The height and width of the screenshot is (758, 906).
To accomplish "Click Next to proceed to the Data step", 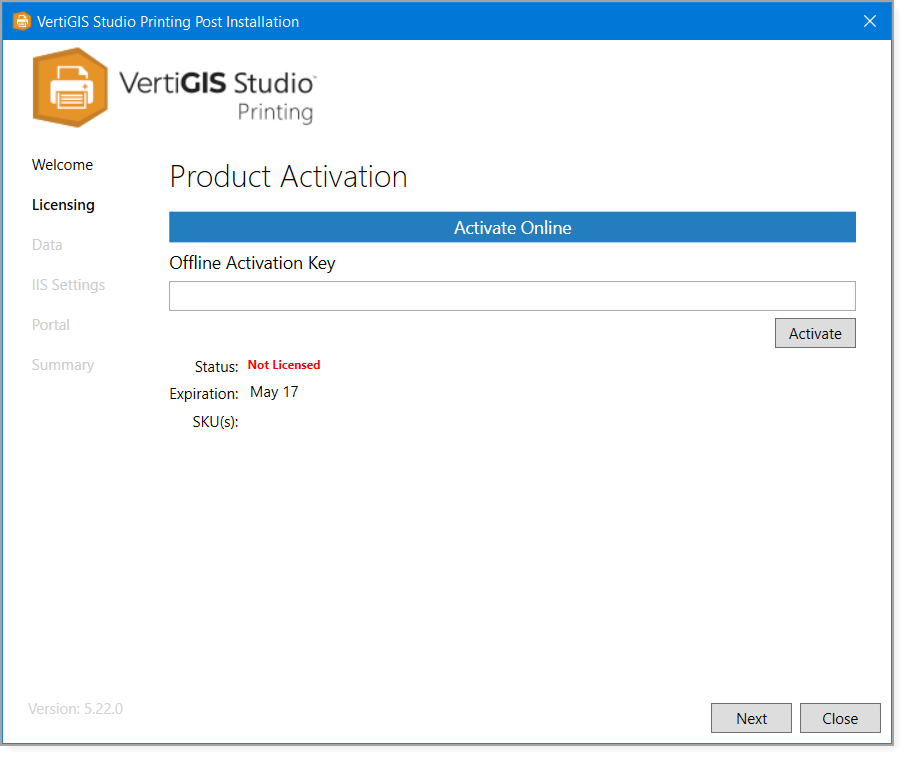I will coord(751,718).
